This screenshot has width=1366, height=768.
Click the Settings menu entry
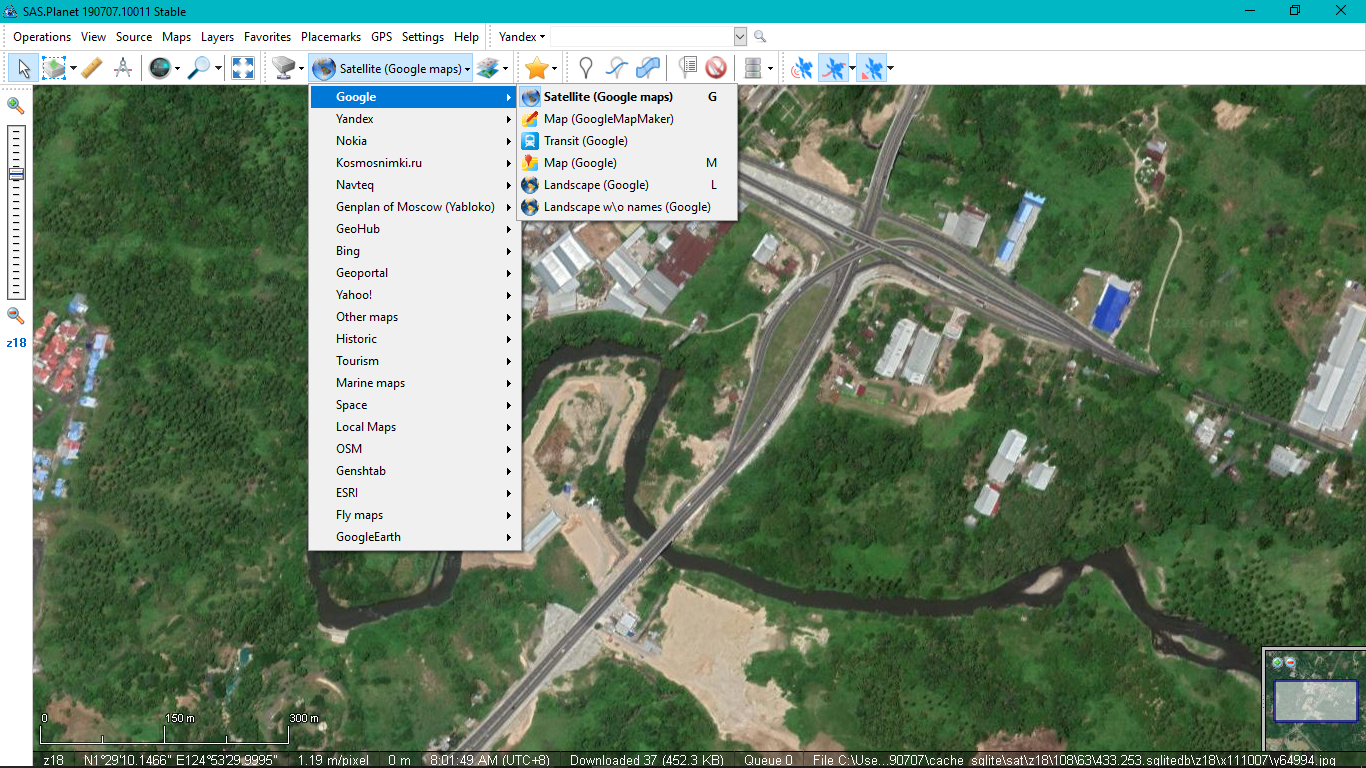tap(422, 36)
